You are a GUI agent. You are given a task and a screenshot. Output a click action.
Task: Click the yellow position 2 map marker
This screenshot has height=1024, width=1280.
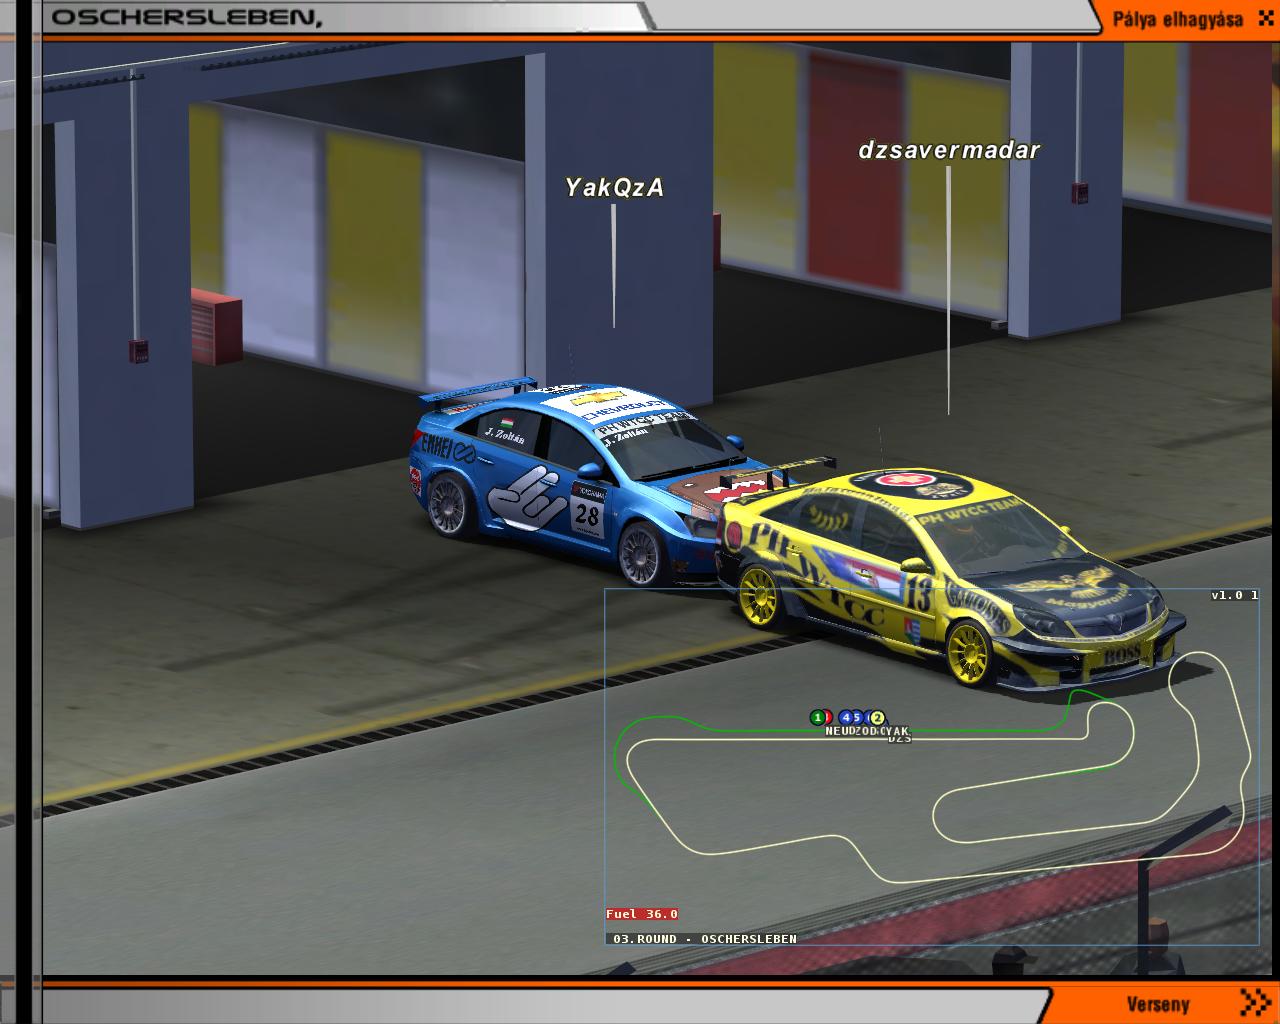[x=878, y=717]
